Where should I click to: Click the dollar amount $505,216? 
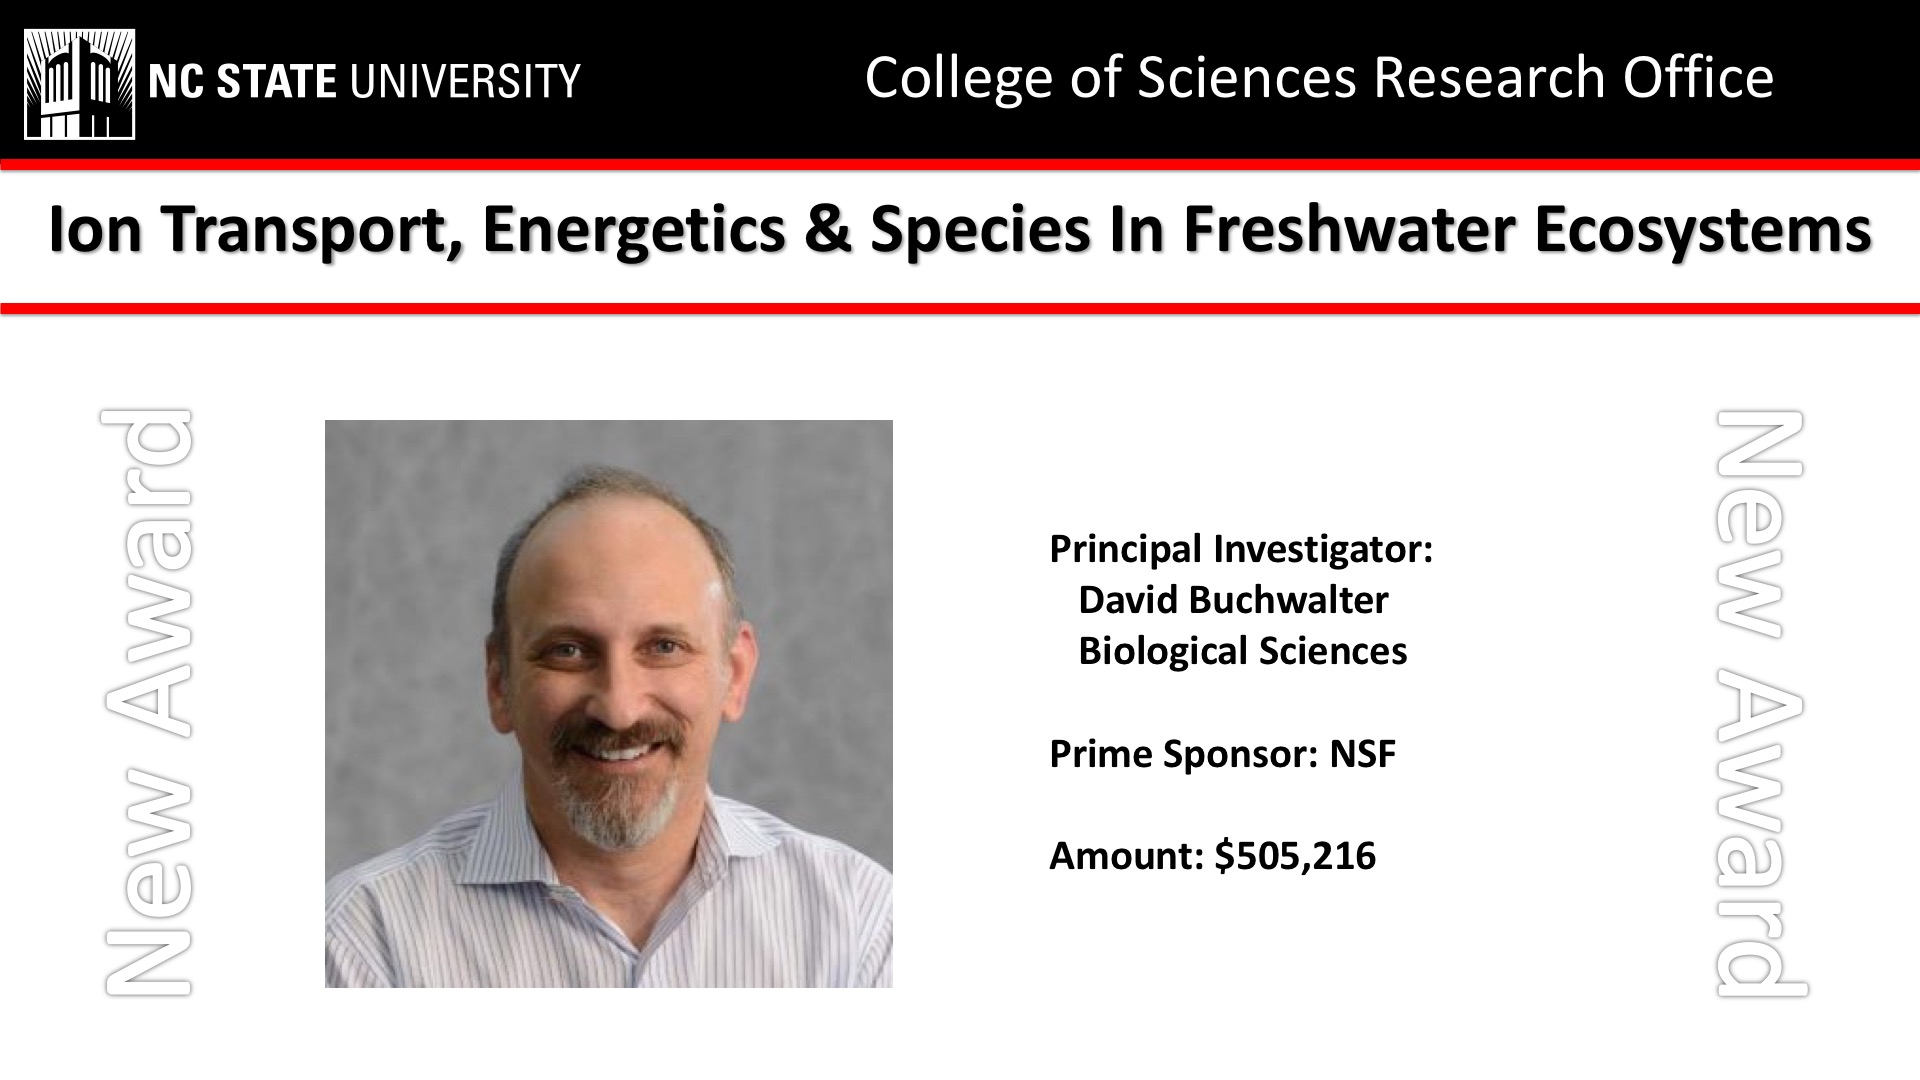point(1295,856)
